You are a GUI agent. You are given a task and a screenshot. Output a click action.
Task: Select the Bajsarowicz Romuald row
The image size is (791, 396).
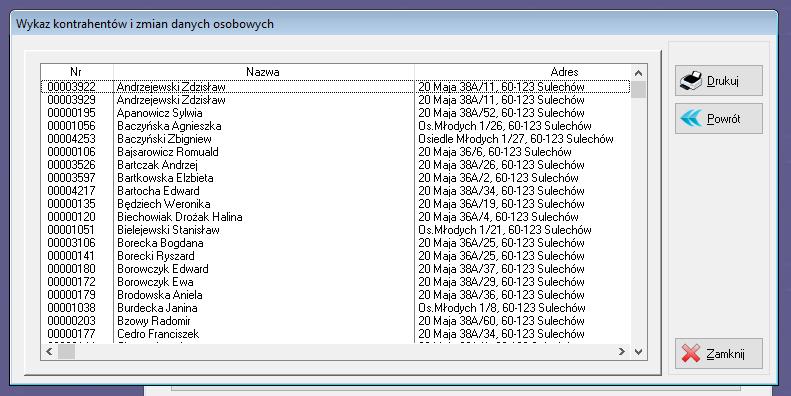click(336, 152)
